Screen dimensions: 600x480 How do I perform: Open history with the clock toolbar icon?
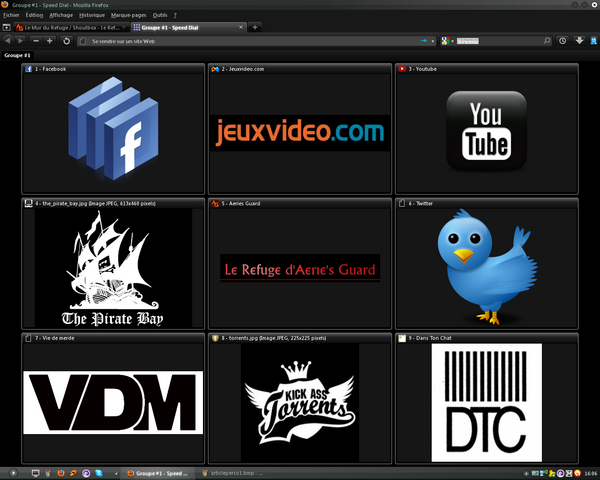[x=562, y=41]
